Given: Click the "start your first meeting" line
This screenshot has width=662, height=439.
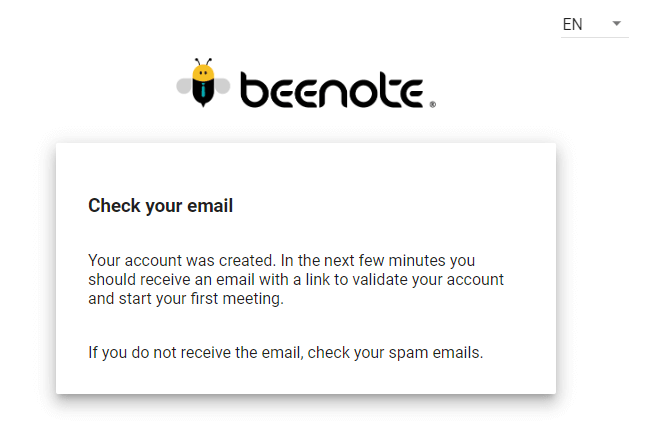Looking at the screenshot, I should point(201,298).
